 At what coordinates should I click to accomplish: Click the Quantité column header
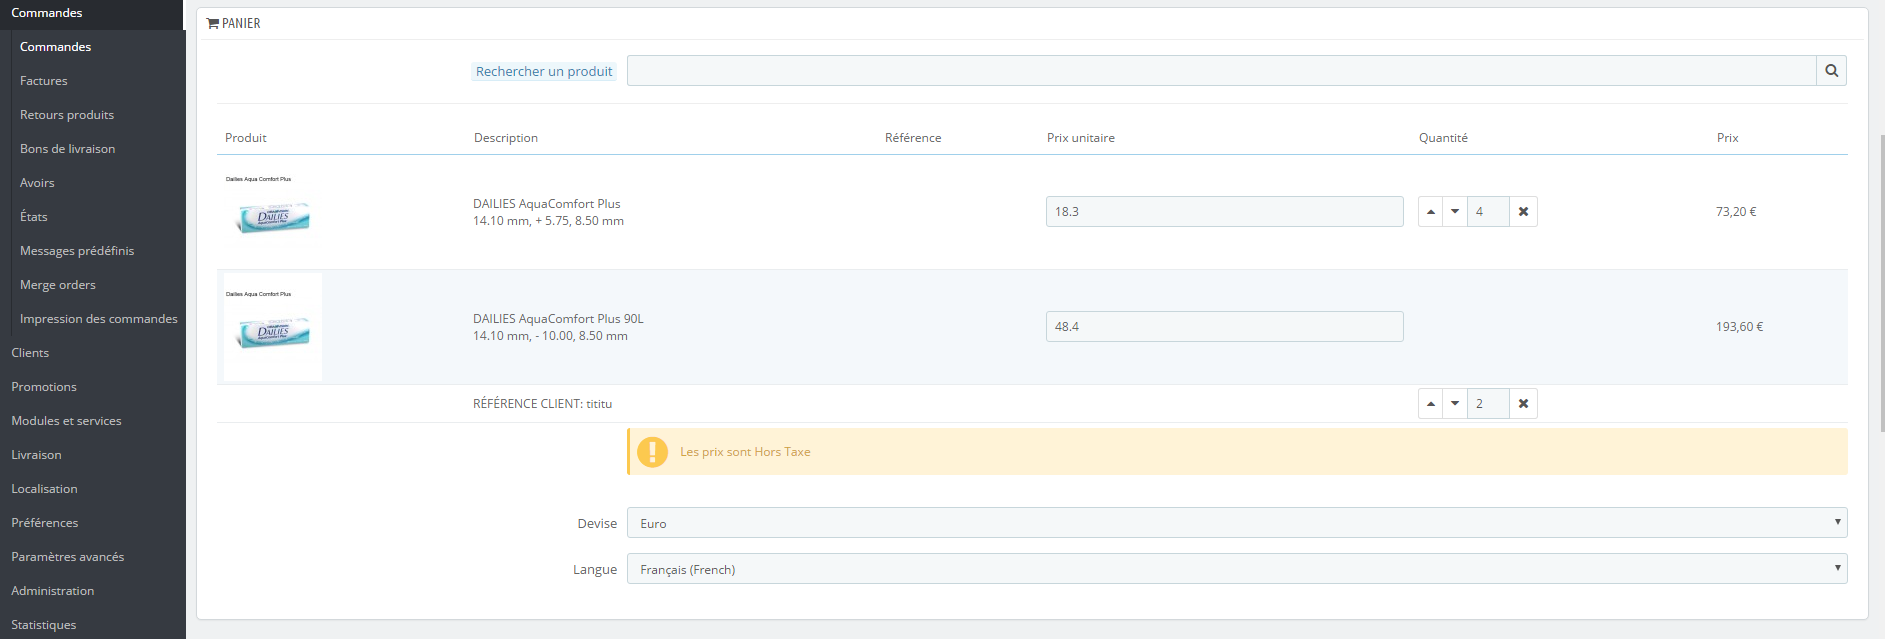1443,138
